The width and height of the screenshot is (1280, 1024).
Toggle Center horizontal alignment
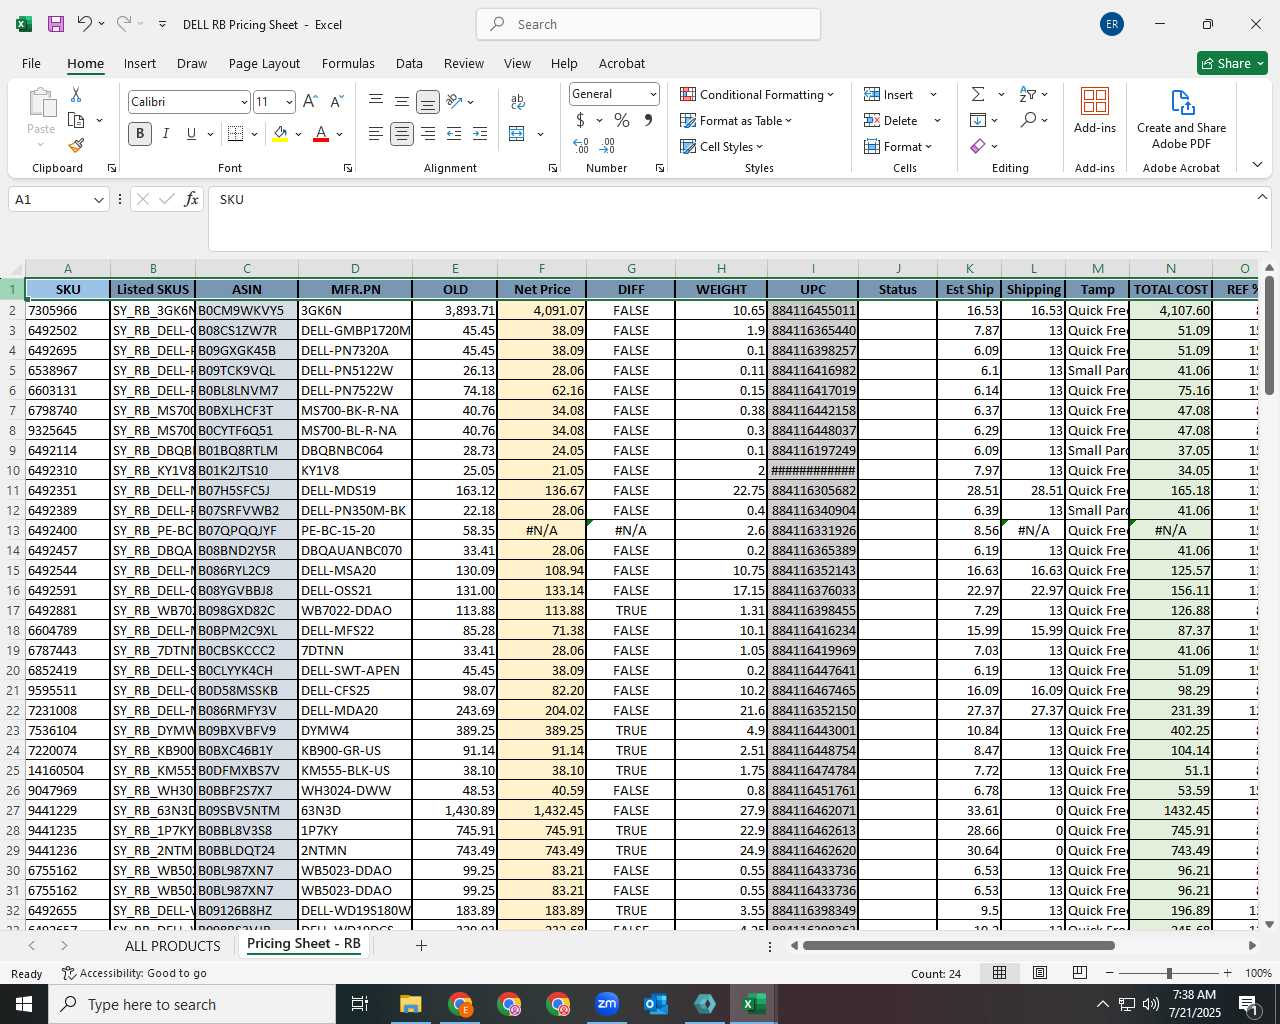(402, 133)
